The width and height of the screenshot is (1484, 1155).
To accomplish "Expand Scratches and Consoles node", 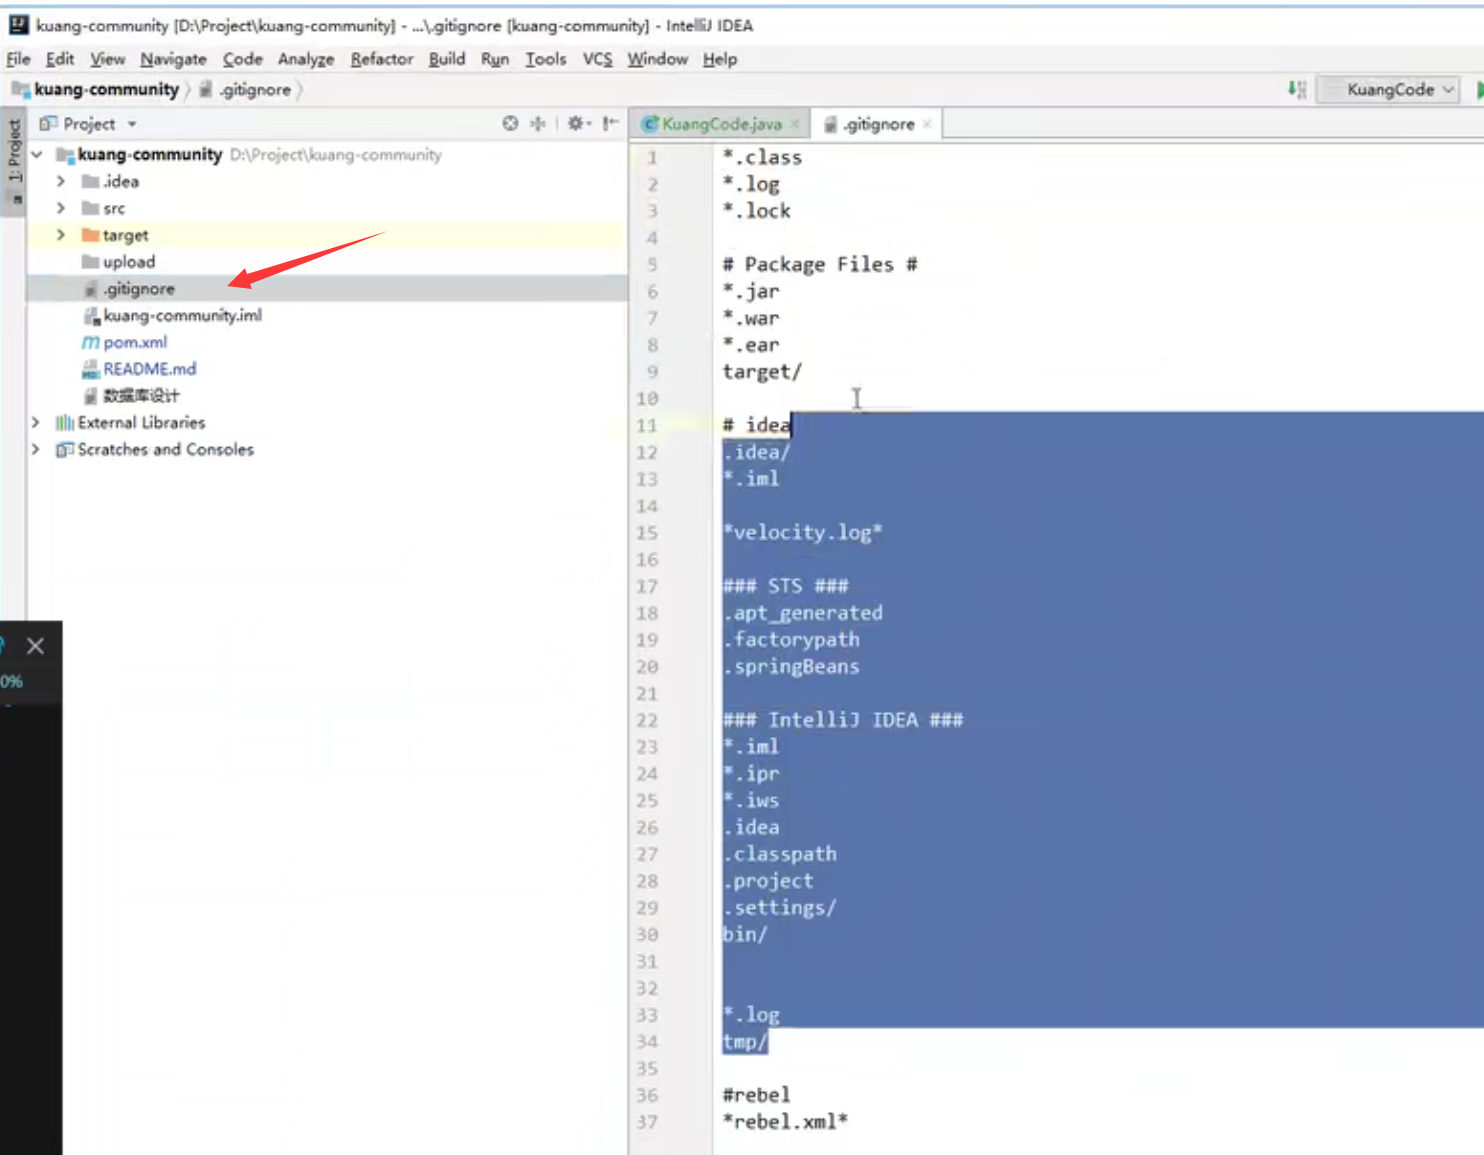I will 36,449.
